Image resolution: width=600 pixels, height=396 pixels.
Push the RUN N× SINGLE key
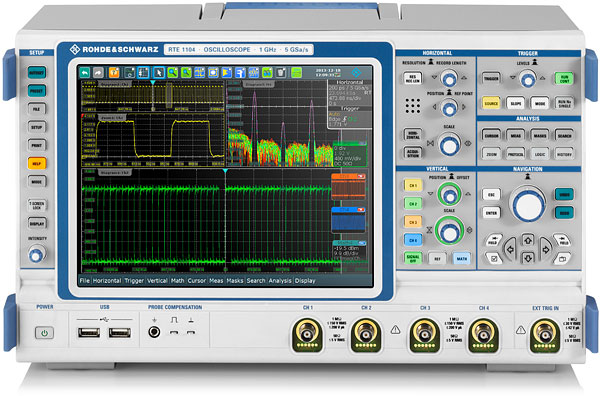564,103
